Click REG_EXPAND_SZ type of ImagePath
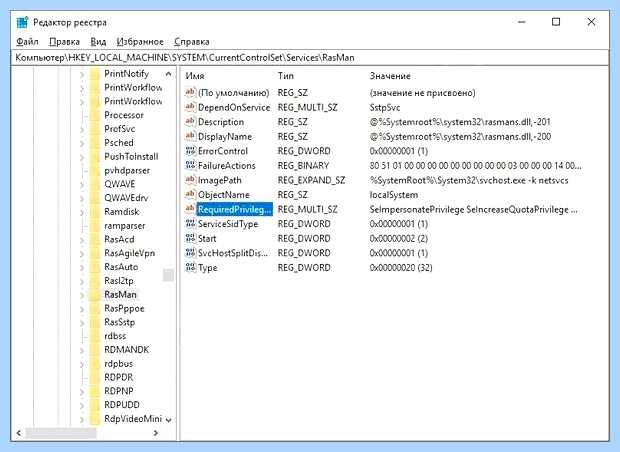 click(x=311, y=180)
